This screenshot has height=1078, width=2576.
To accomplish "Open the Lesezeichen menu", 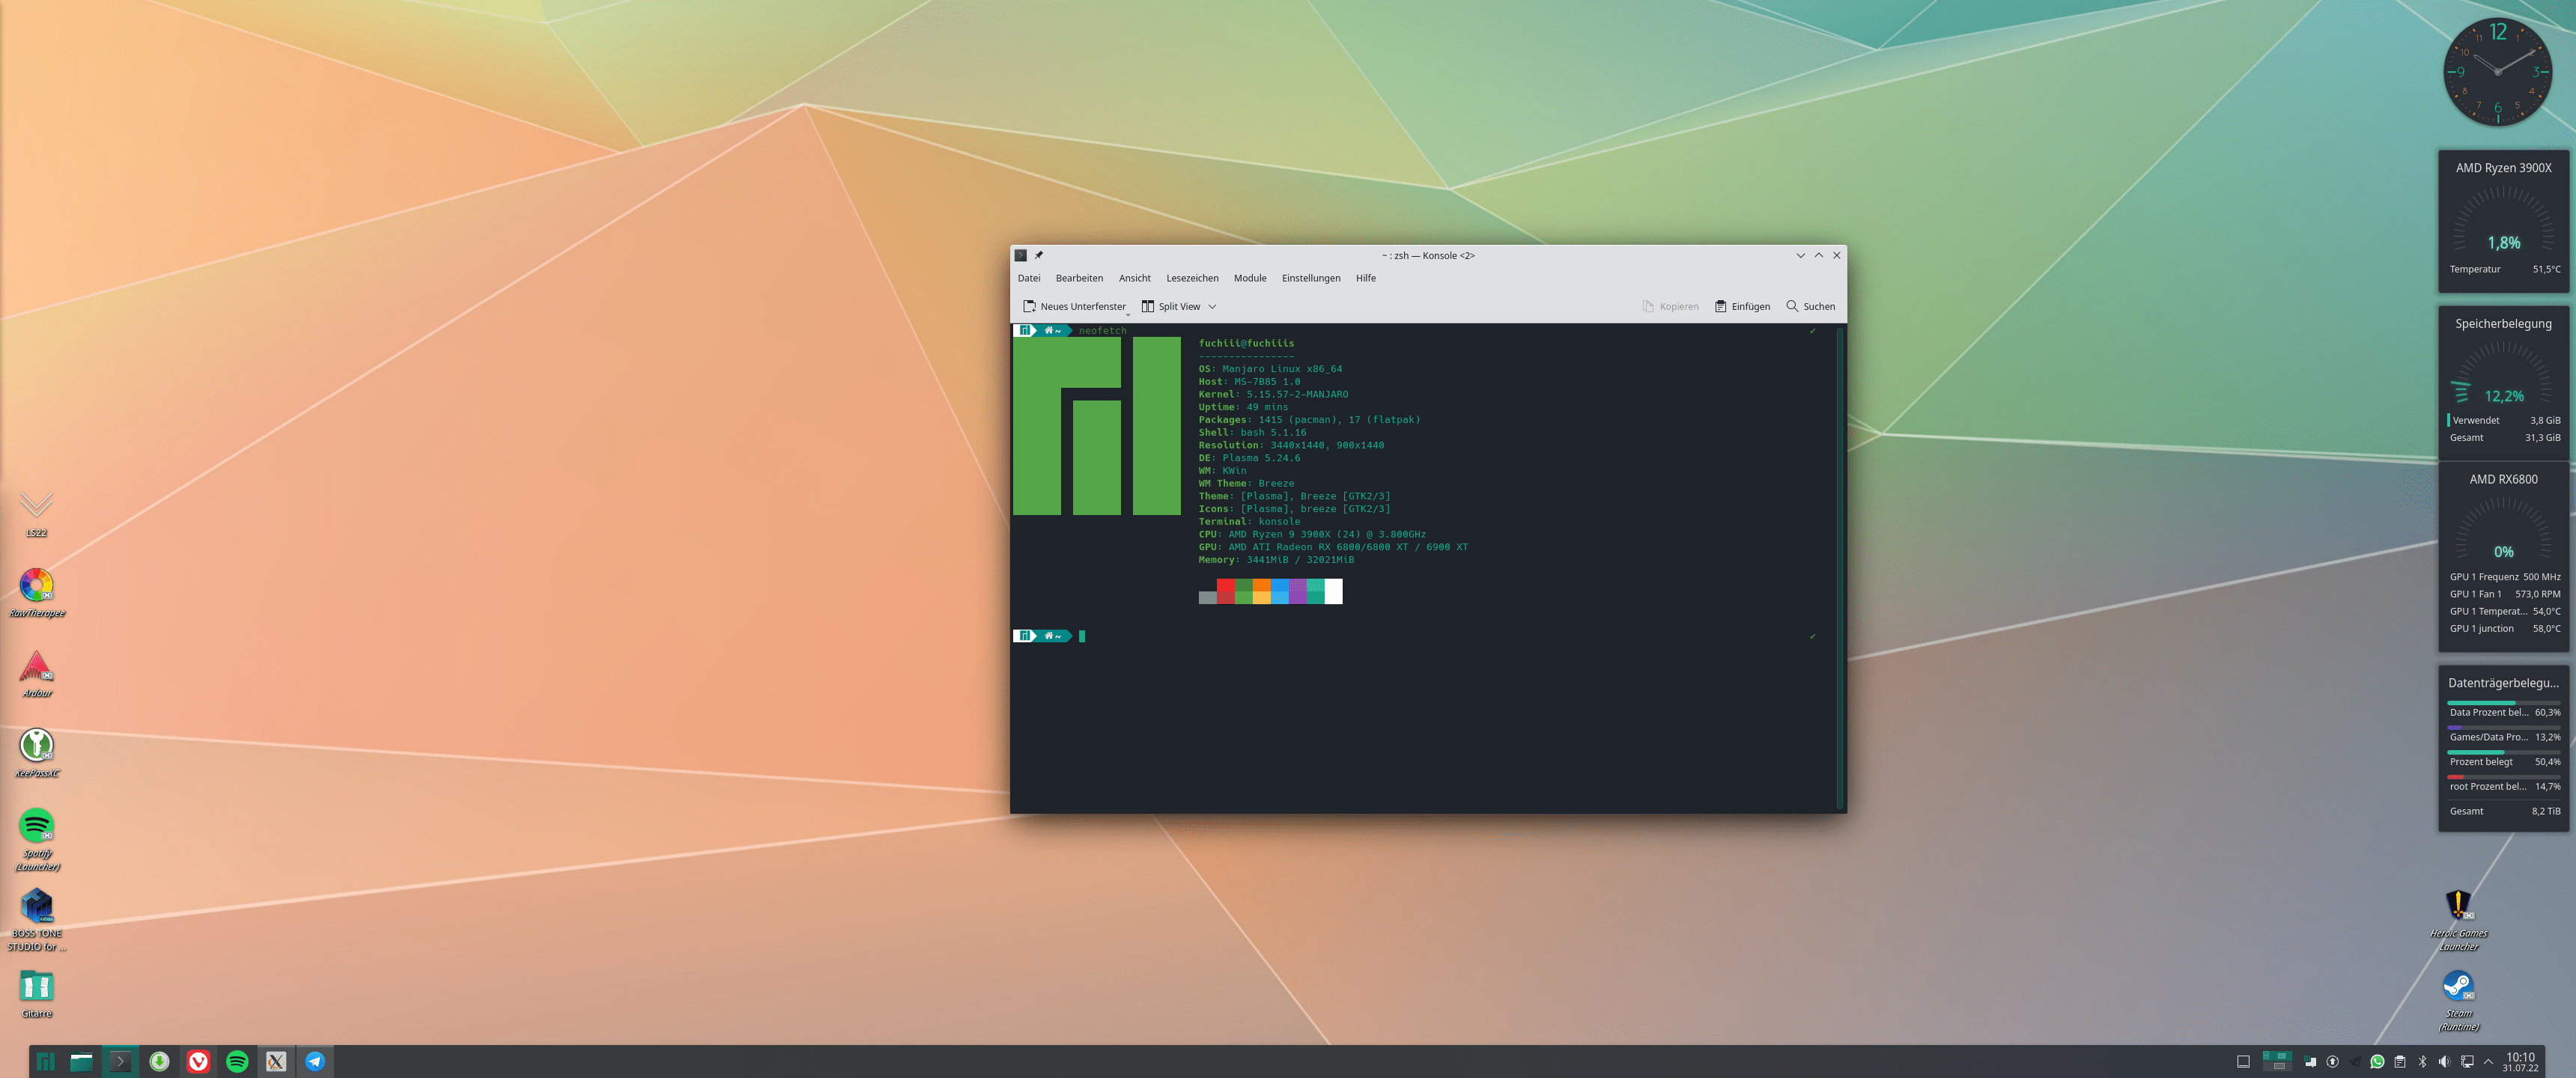I will [1192, 278].
